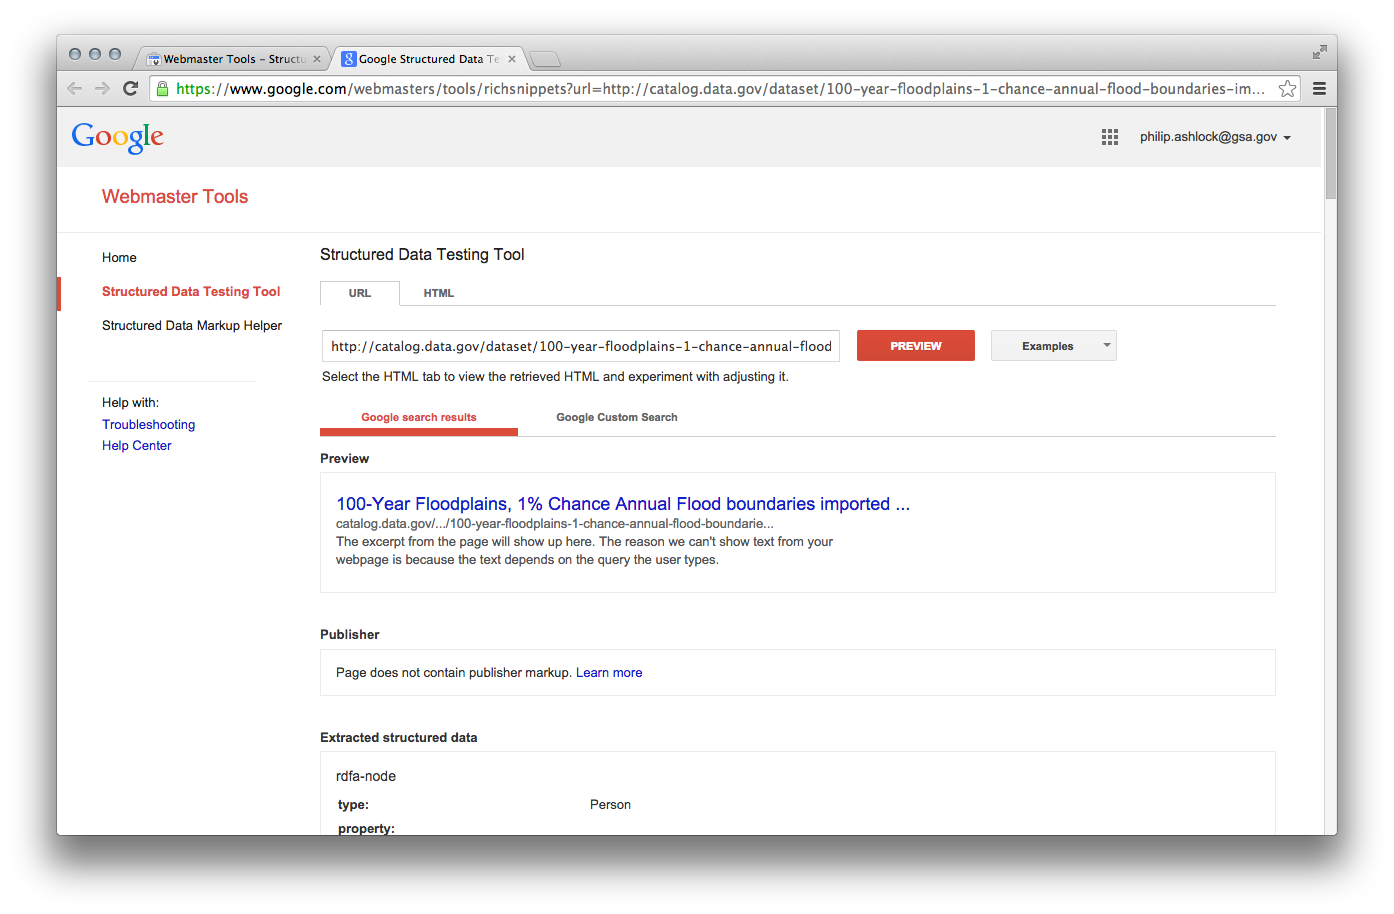
Task: Click the rdfa-node entry
Action: pos(366,776)
